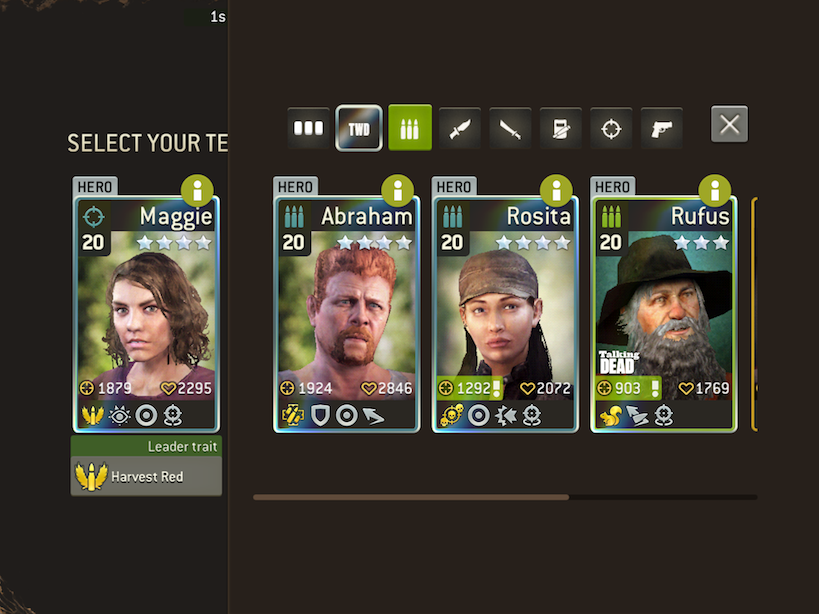
Task: Select the all-classes filter icon
Action: (x=308, y=128)
